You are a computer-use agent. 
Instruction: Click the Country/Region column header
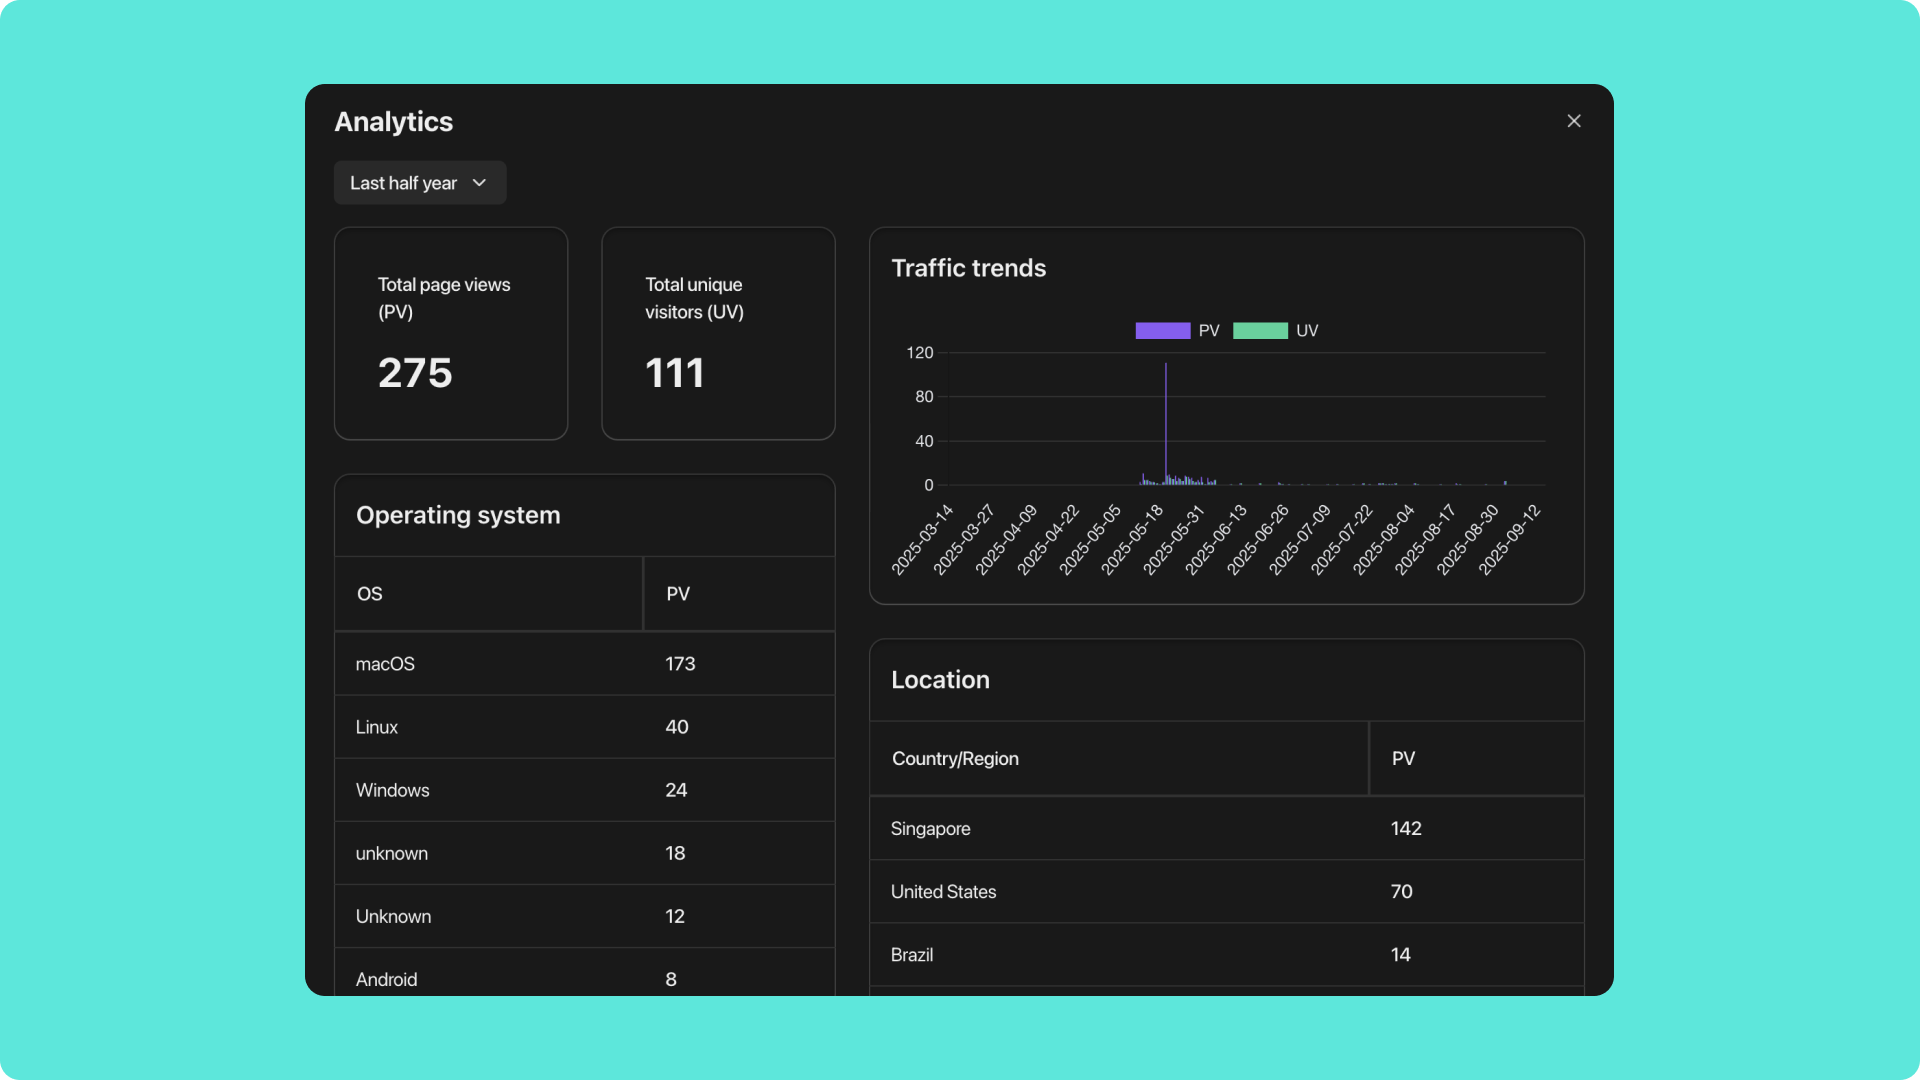(x=955, y=758)
